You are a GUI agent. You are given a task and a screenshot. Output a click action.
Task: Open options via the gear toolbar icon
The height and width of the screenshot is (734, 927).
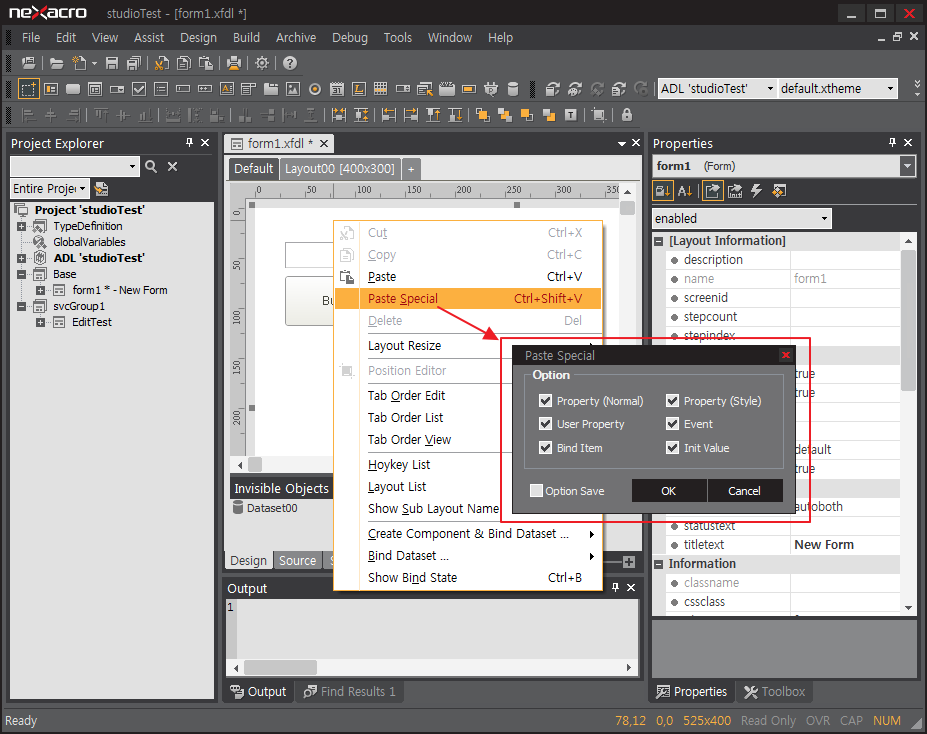pos(262,63)
